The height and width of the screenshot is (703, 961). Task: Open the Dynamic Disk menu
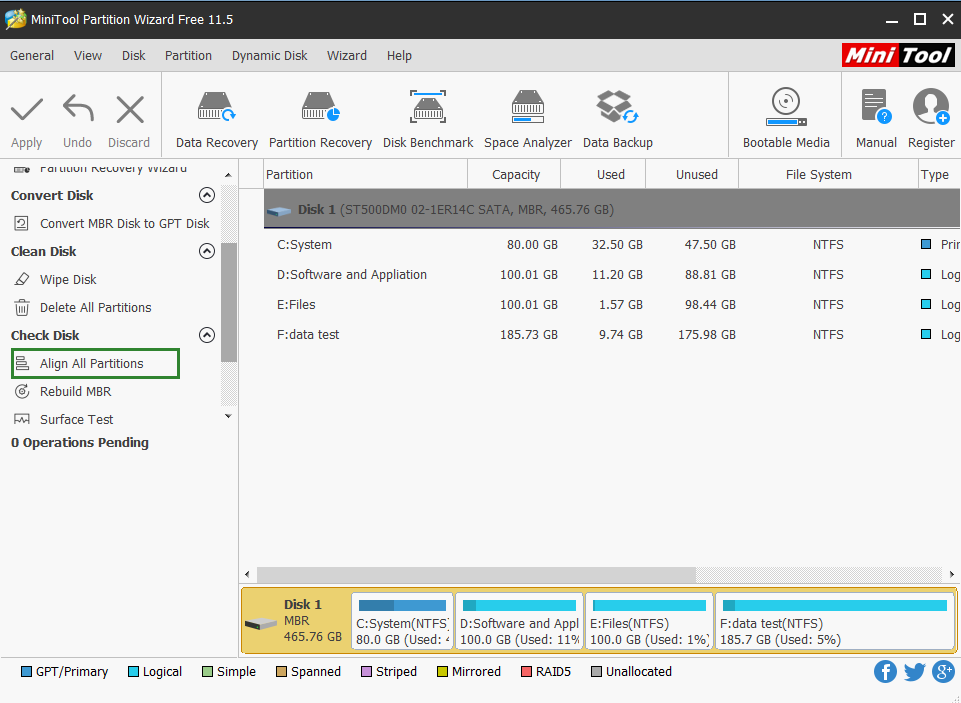click(270, 56)
